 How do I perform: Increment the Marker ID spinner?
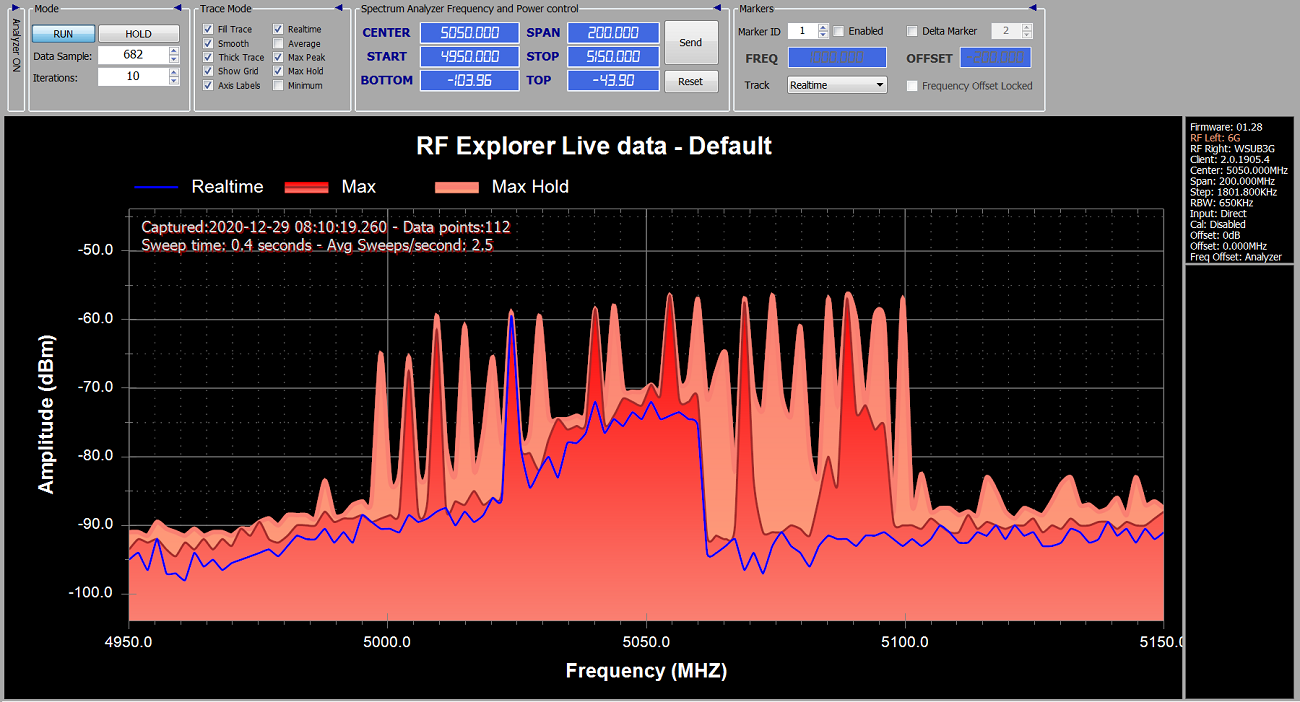pos(823,27)
